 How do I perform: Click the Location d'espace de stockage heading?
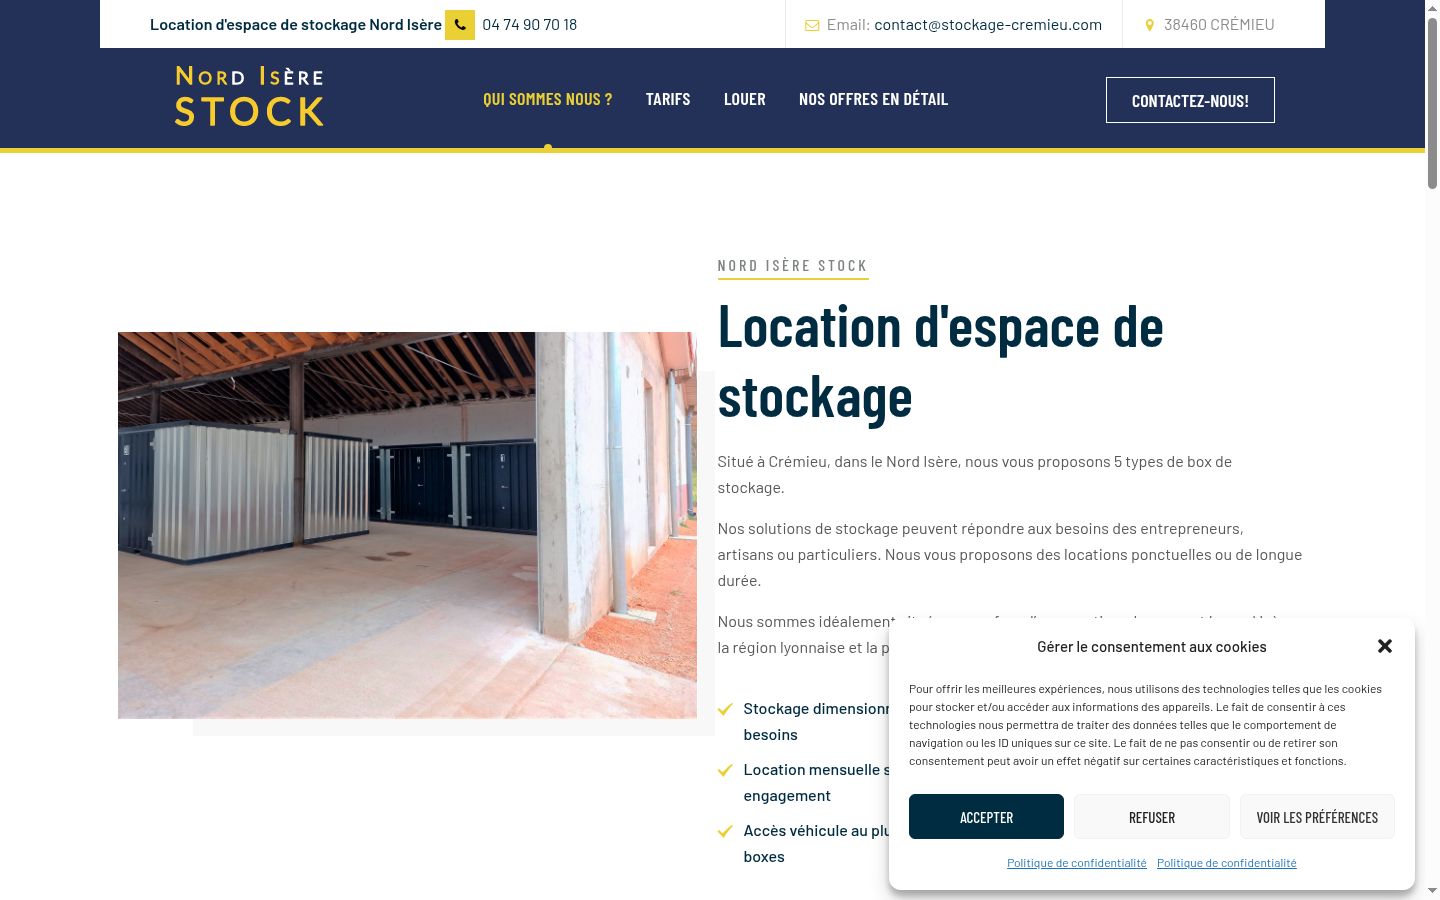coord(940,361)
